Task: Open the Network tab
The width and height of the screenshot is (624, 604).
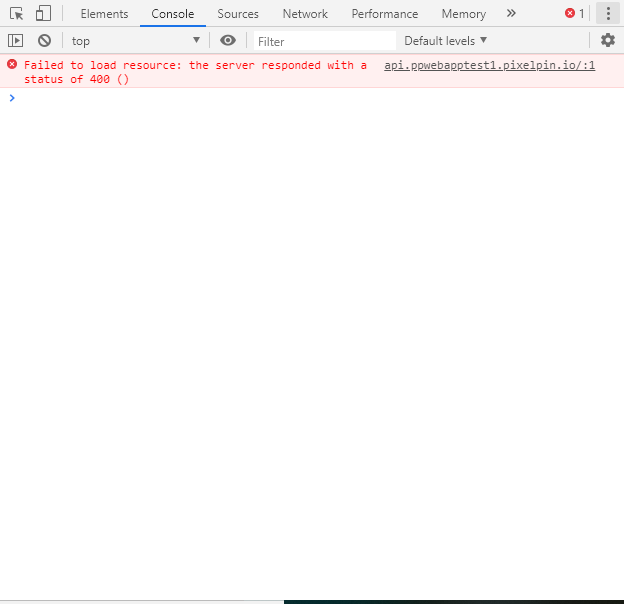Action: [x=305, y=14]
